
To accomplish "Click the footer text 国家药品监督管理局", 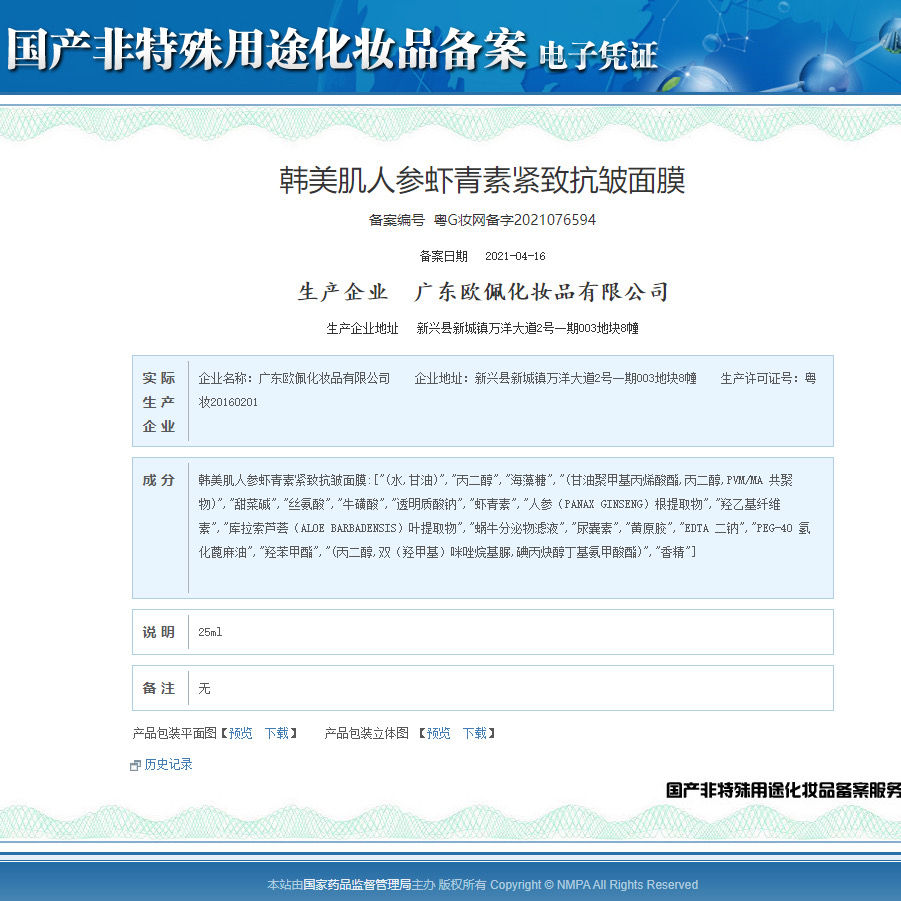I will [x=357, y=884].
